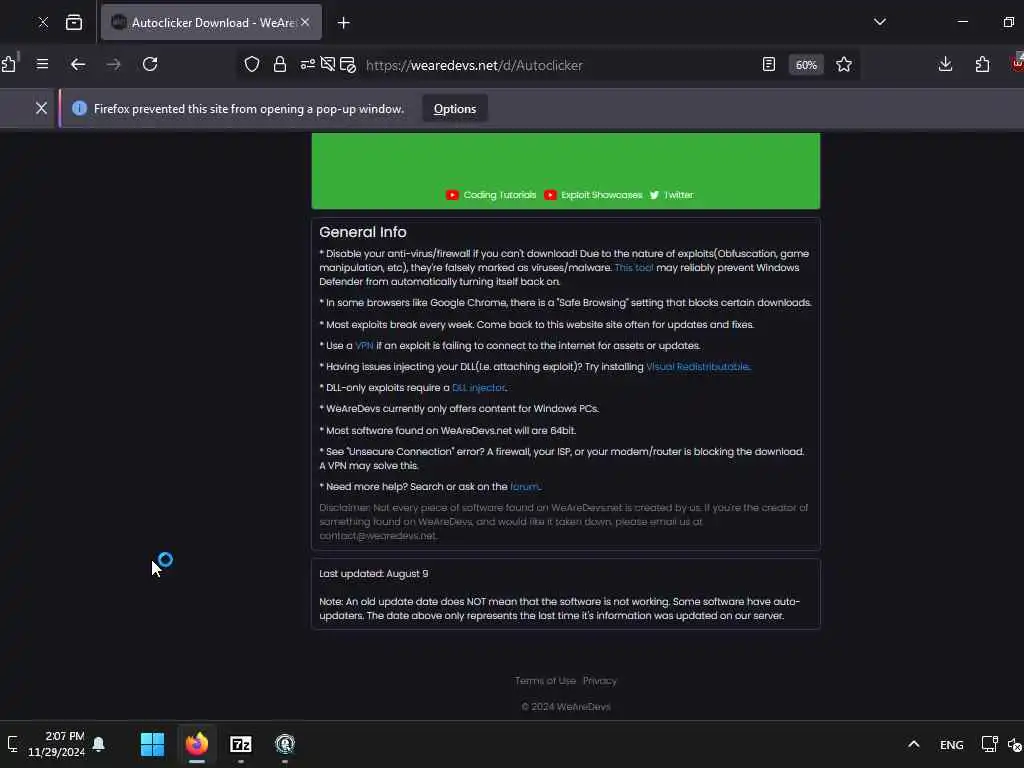Click the taskbar icon left of the clock
Image resolution: width=1024 pixels, height=768 pixels.
click(x=13, y=744)
